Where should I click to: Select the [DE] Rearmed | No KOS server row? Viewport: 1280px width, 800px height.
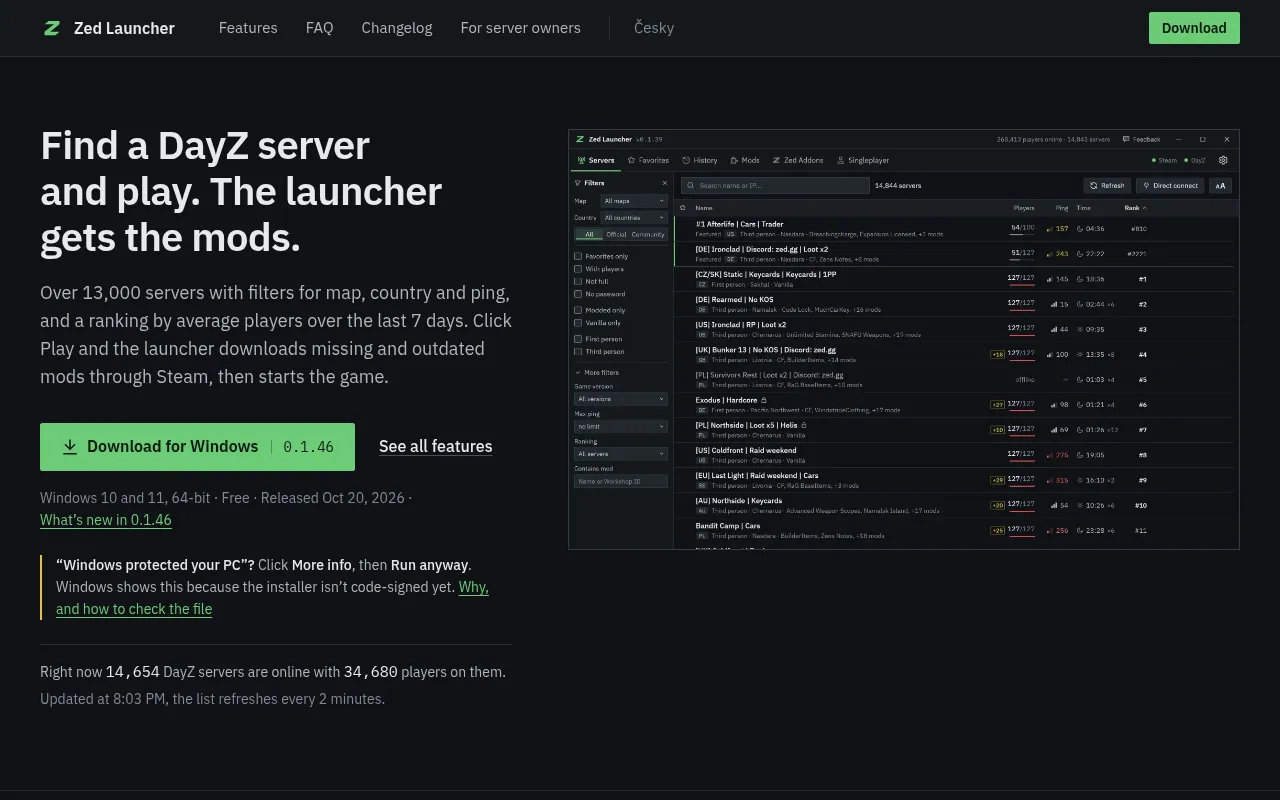click(956, 304)
